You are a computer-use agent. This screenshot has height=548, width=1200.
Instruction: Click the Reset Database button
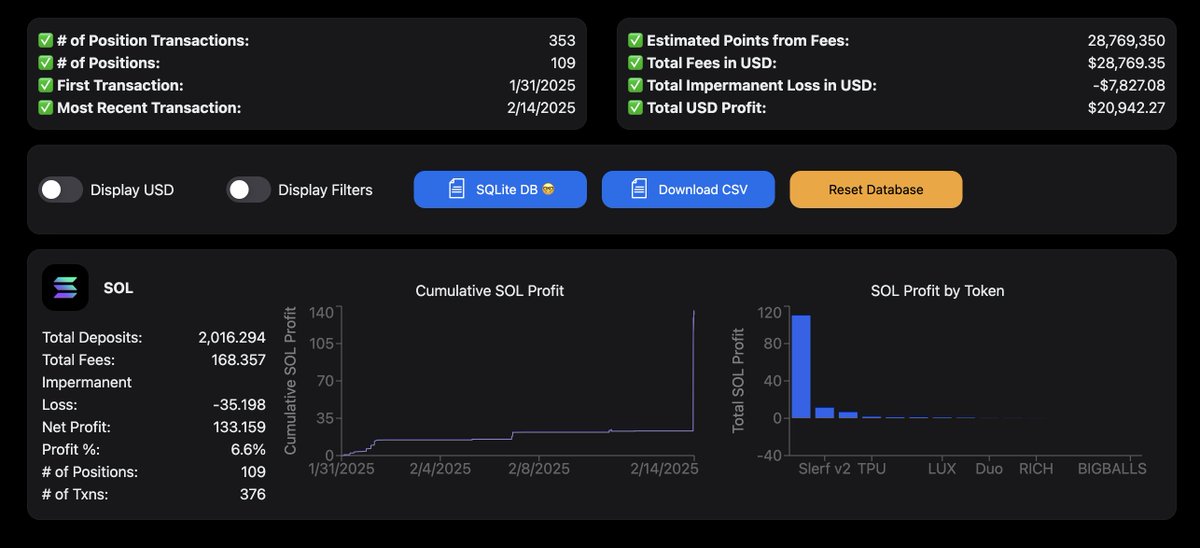[x=876, y=189]
